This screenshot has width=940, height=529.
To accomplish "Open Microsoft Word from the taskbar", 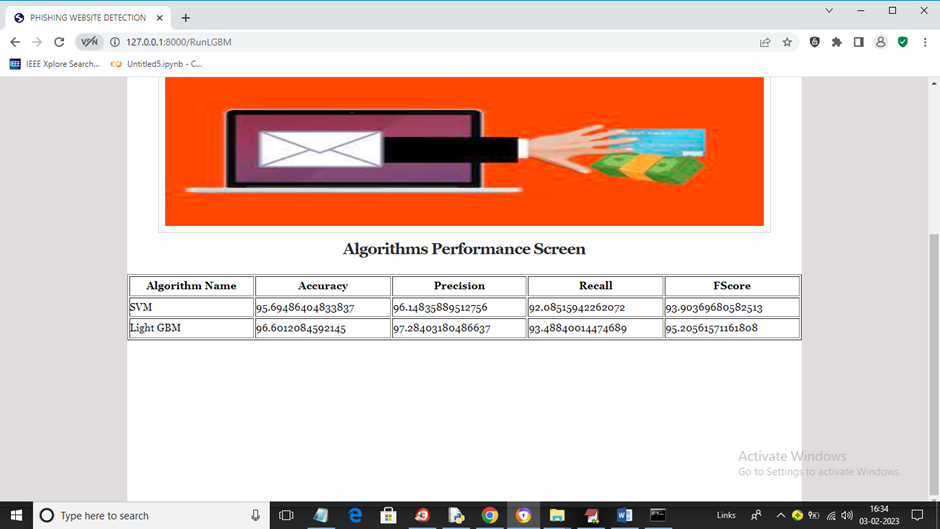I will (x=625, y=515).
